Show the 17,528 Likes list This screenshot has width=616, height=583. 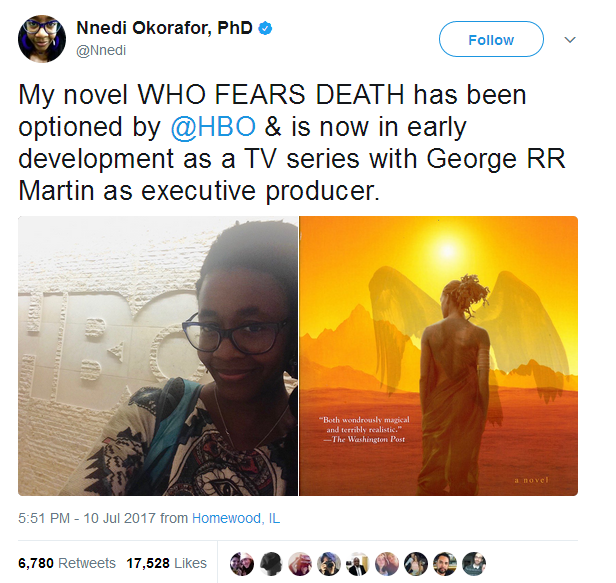tap(167, 563)
